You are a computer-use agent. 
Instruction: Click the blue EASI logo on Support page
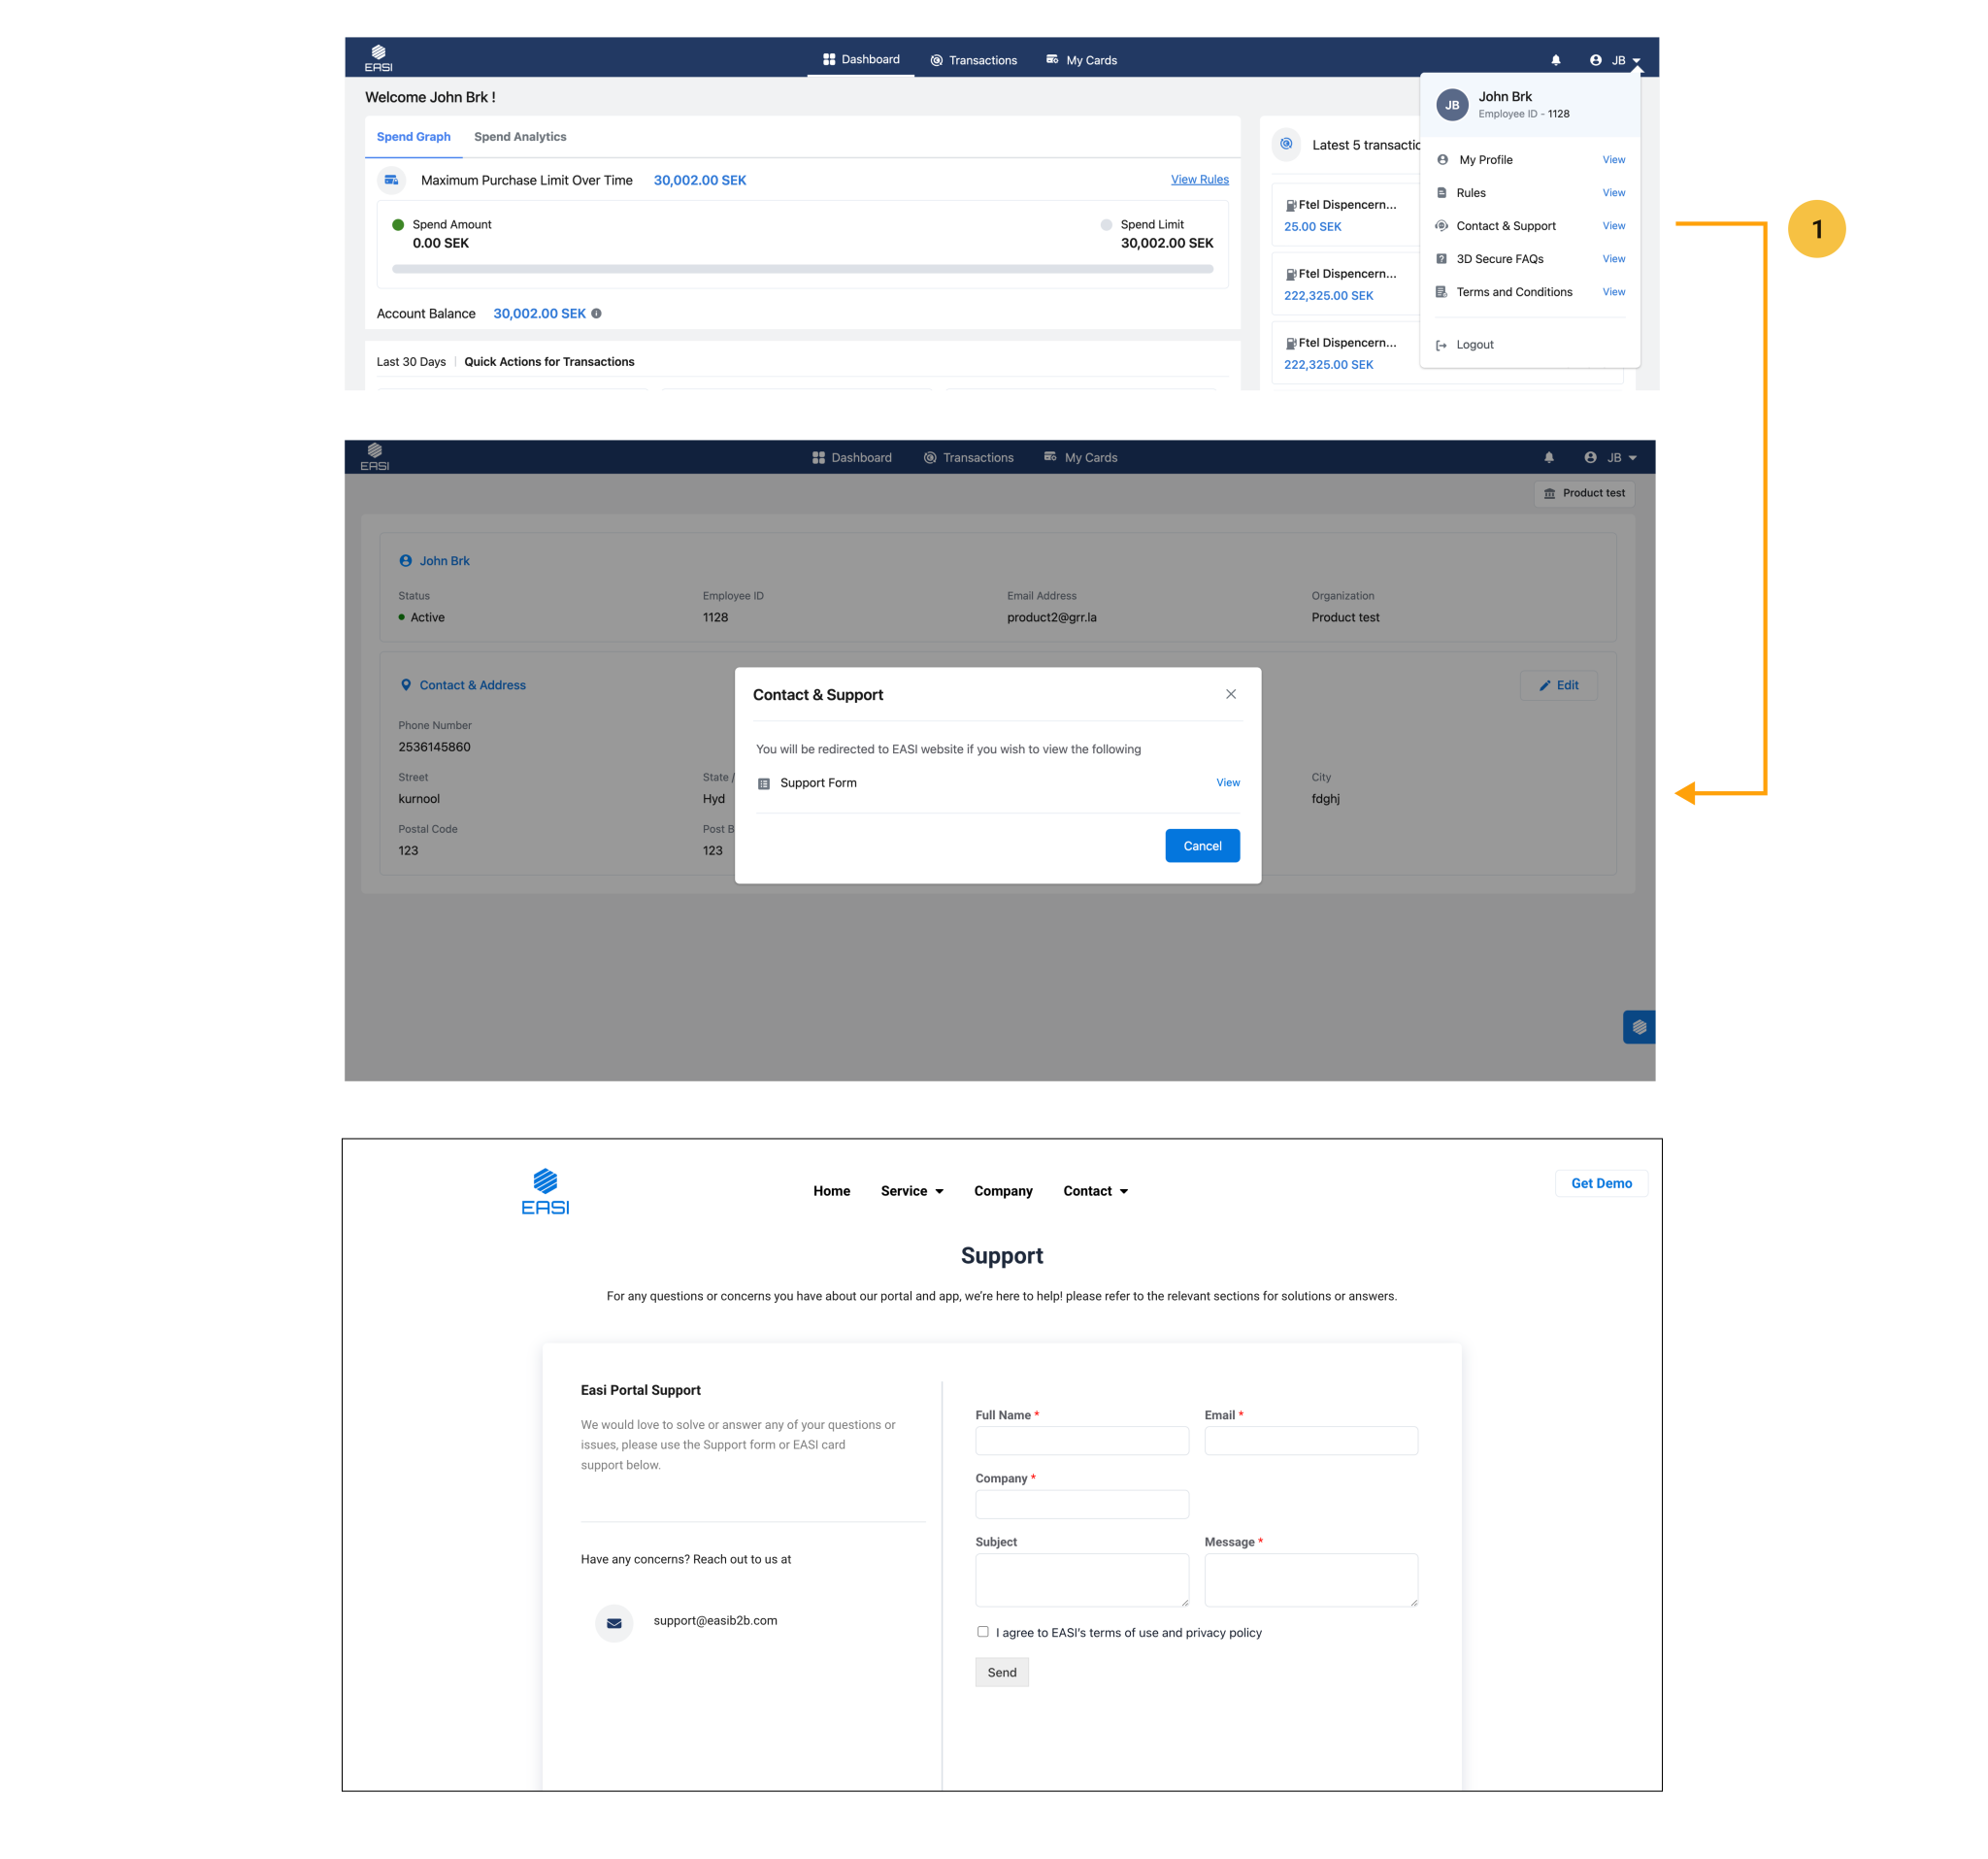point(545,1190)
